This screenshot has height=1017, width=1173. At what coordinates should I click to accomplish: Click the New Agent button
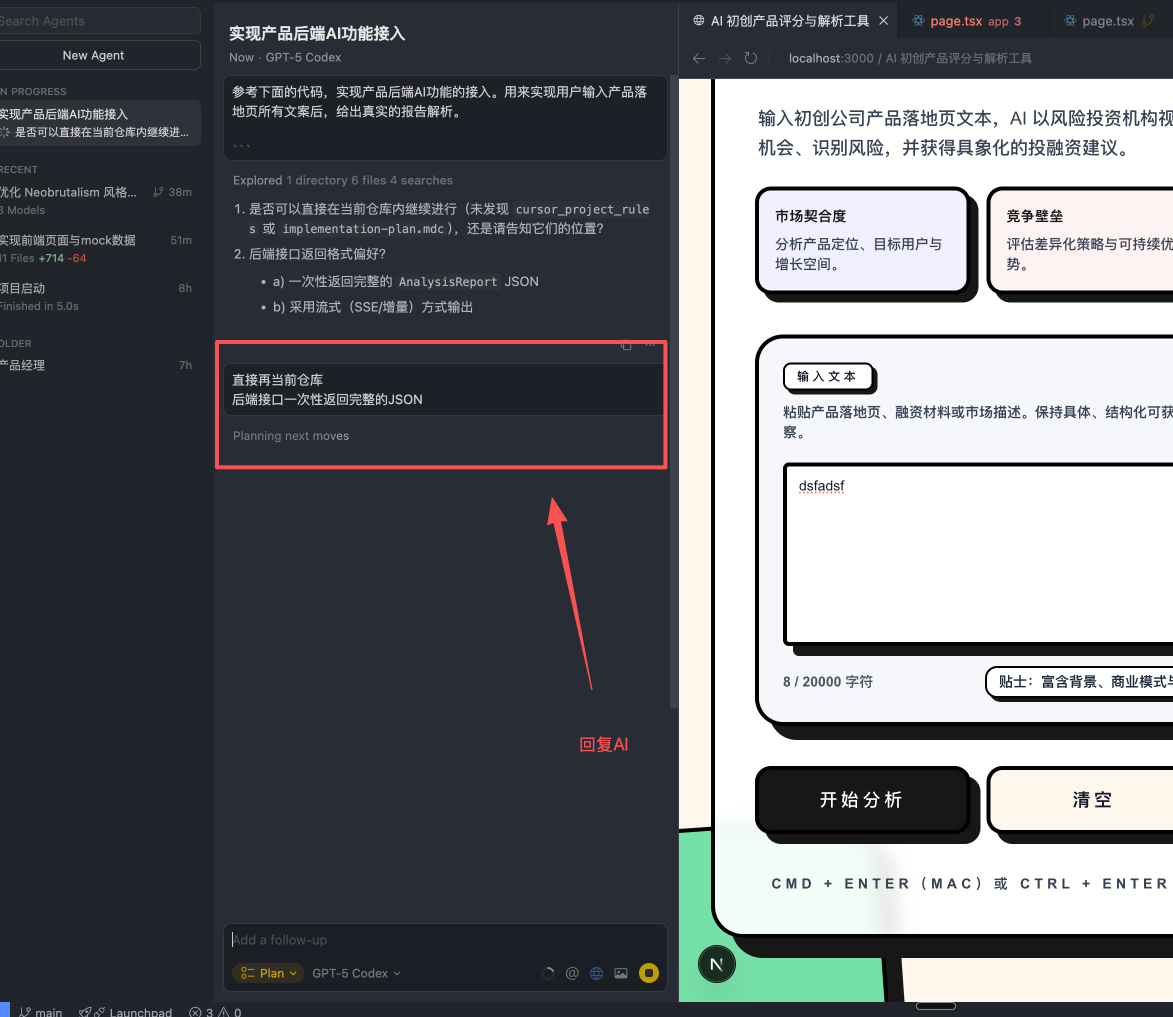pyautogui.click(x=94, y=56)
